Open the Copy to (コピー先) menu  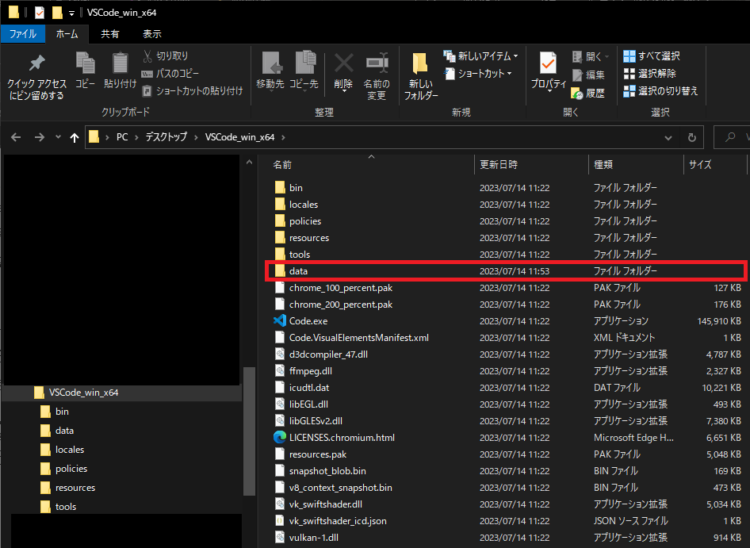pyautogui.click(x=304, y=70)
